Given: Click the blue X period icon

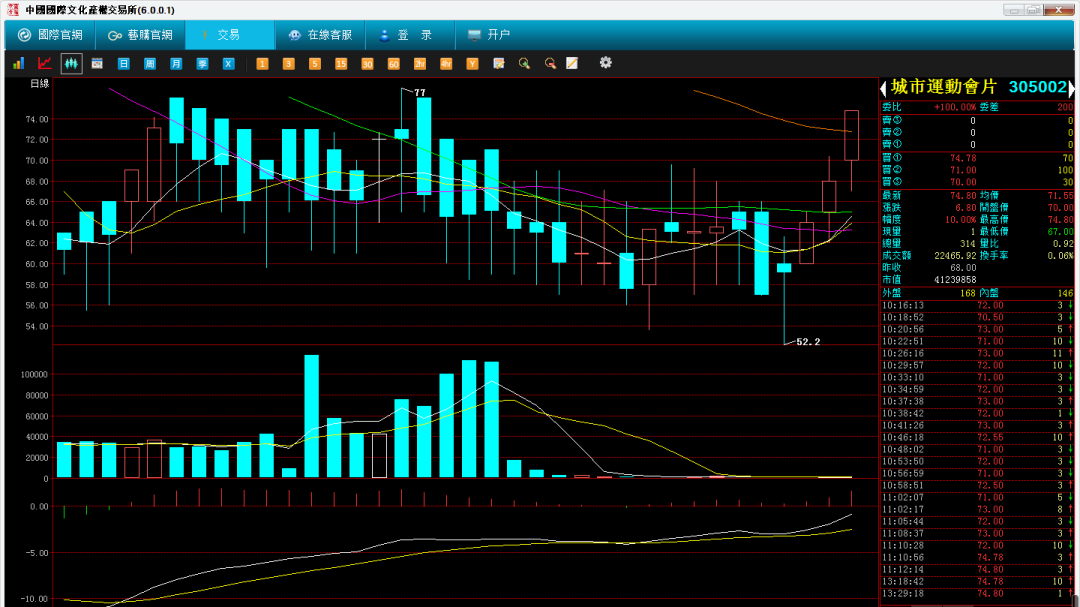Looking at the screenshot, I should (228, 63).
